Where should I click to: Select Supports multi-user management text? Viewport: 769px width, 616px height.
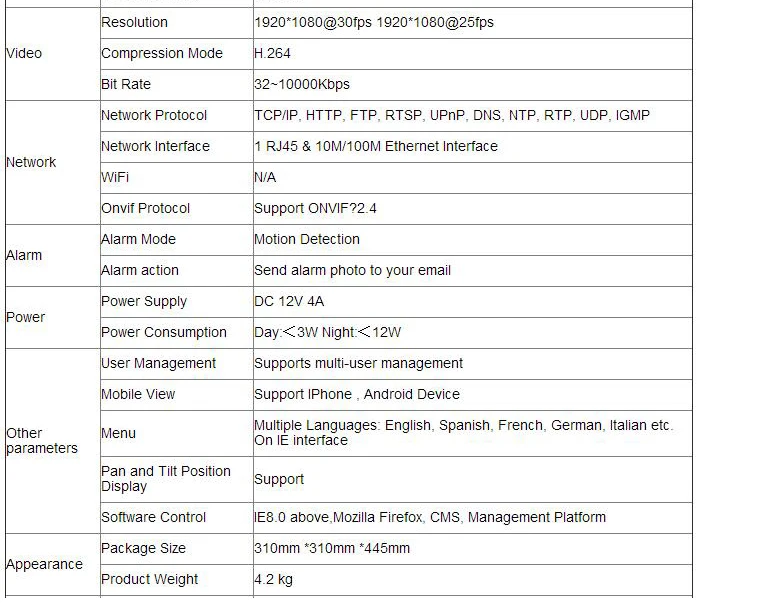358,363
